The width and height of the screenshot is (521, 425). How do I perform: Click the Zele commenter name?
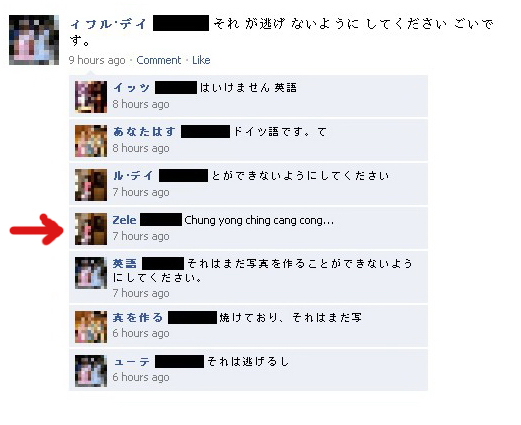pos(124,220)
